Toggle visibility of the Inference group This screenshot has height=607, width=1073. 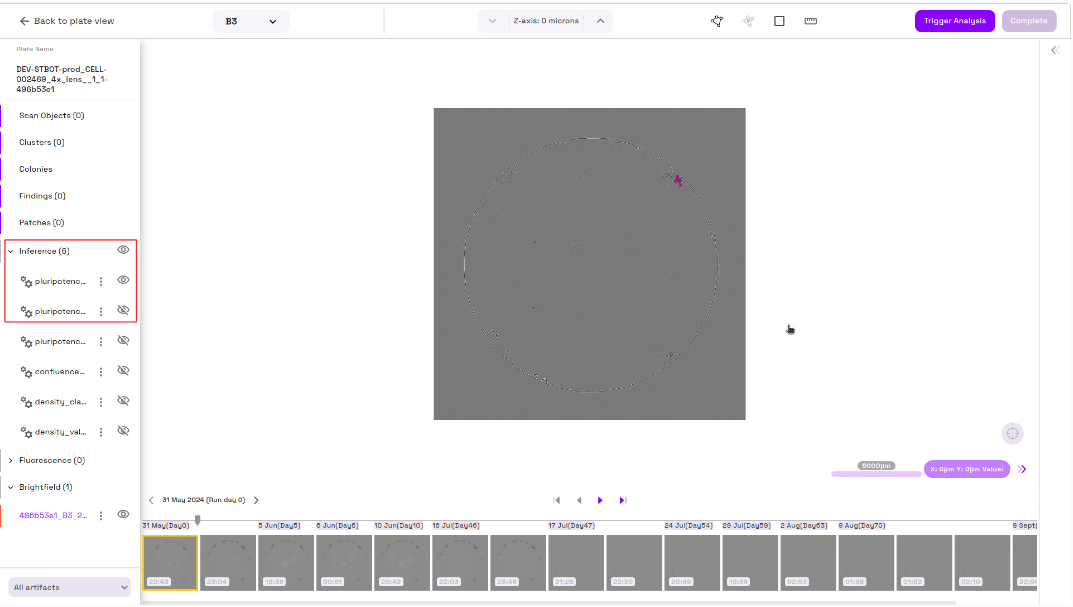(x=123, y=250)
